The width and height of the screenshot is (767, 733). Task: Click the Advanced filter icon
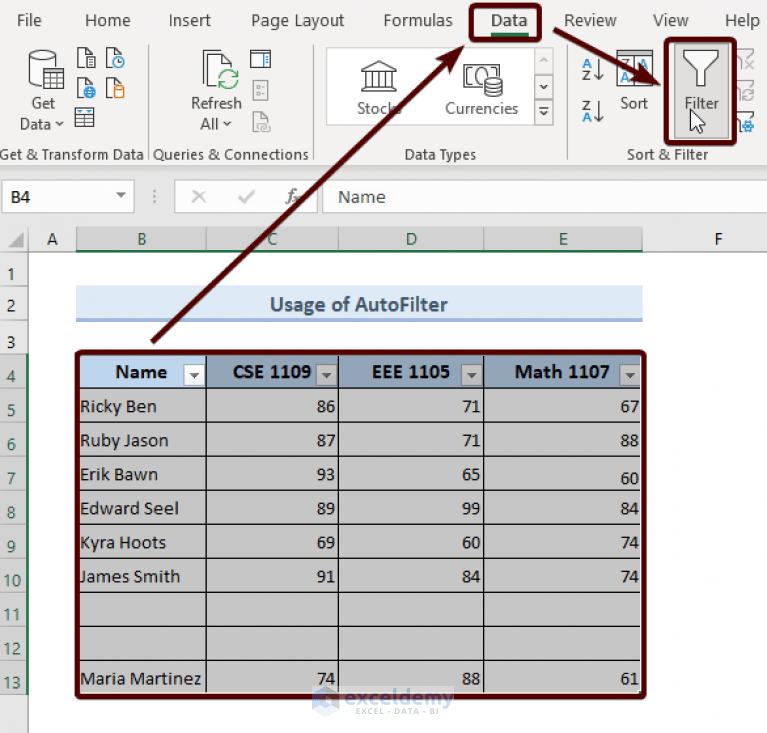(745, 122)
